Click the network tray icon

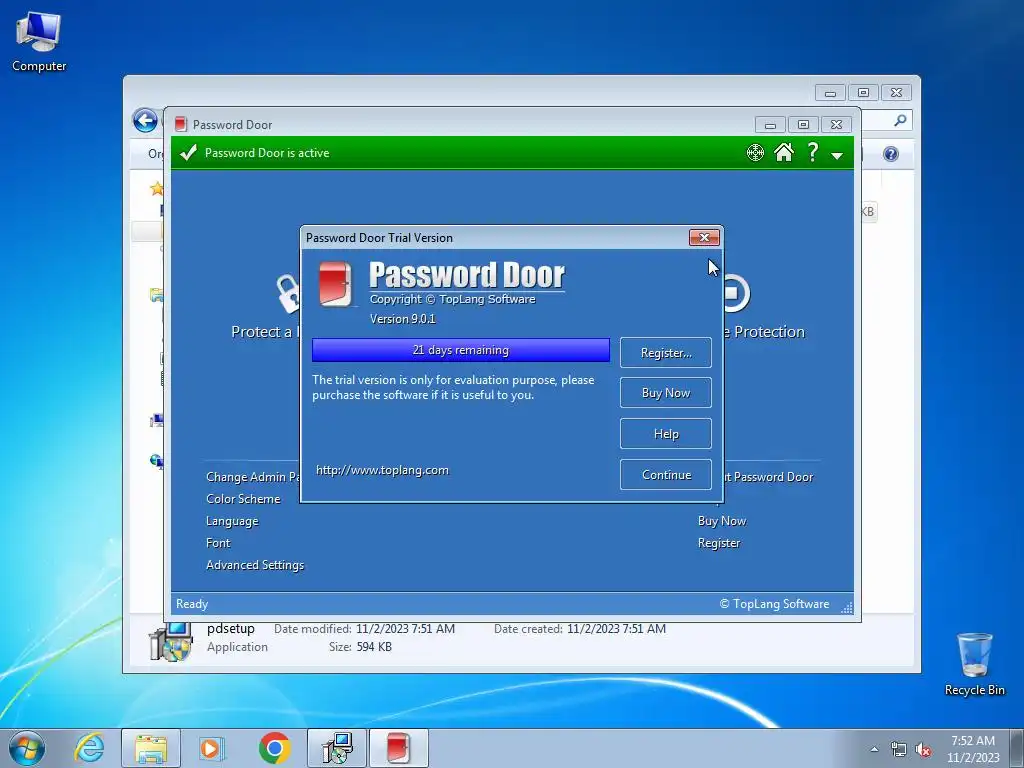(899, 750)
